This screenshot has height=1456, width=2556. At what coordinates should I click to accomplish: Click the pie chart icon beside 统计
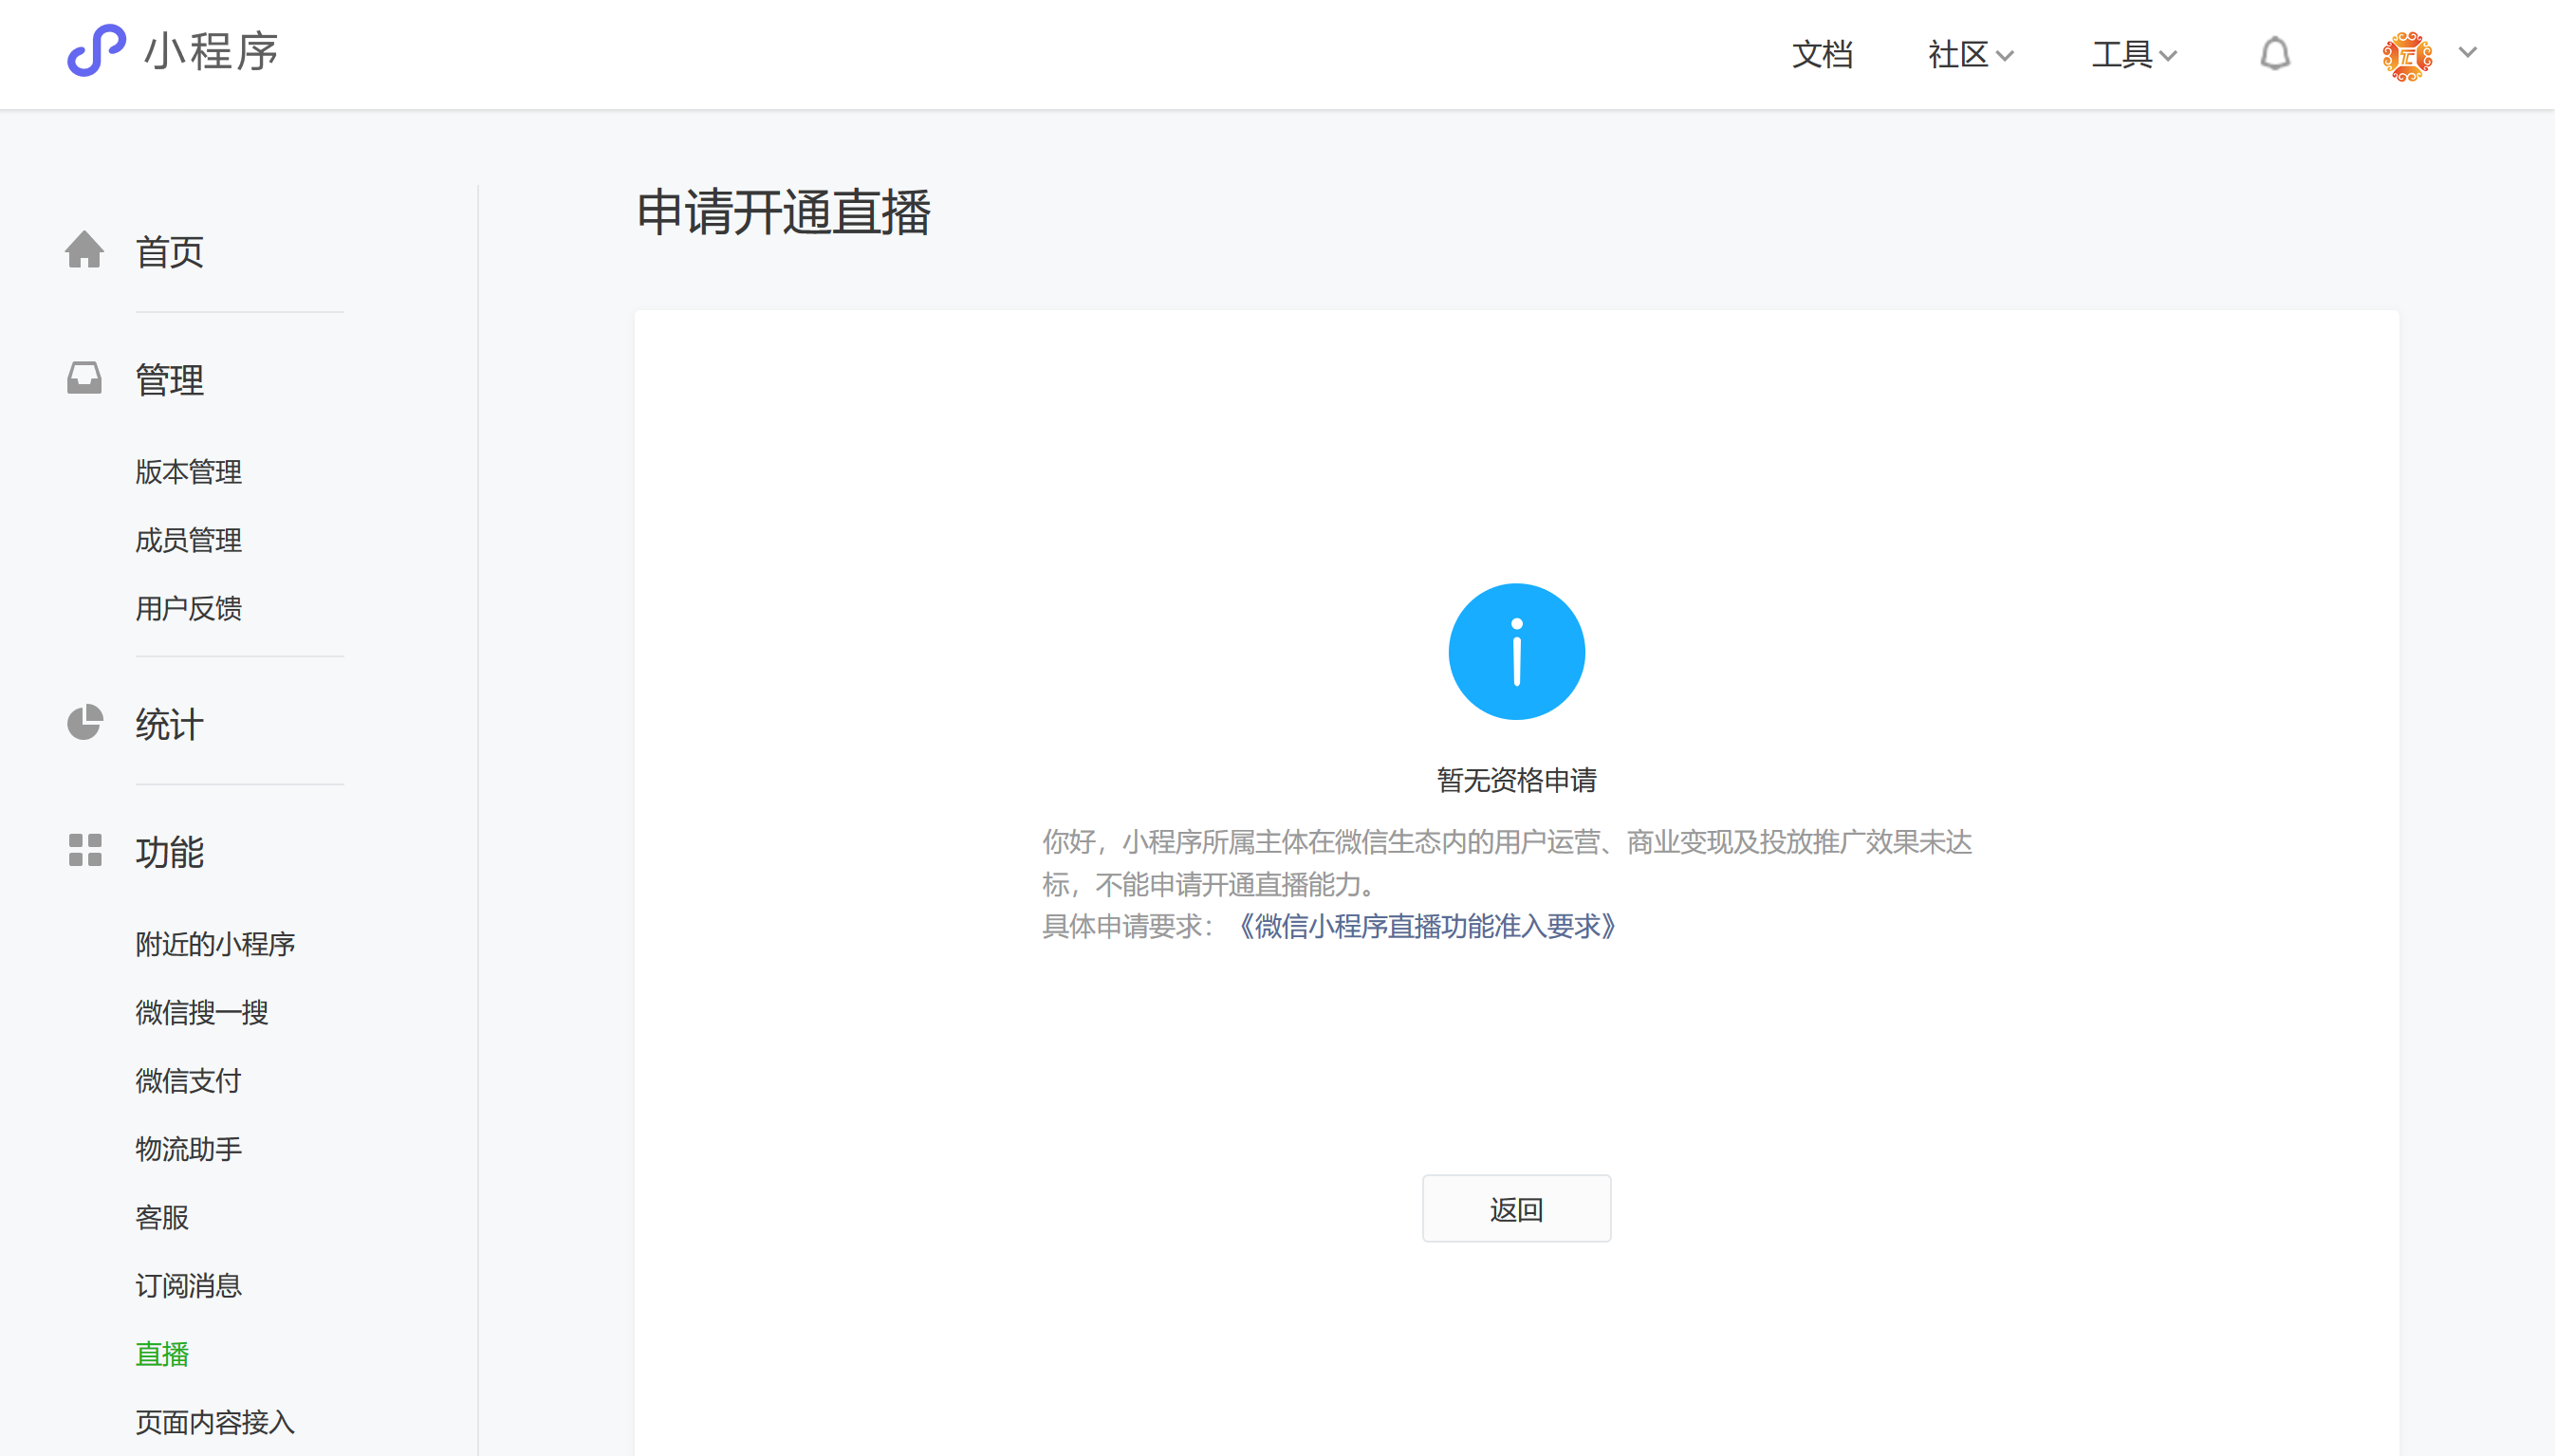pos(85,723)
